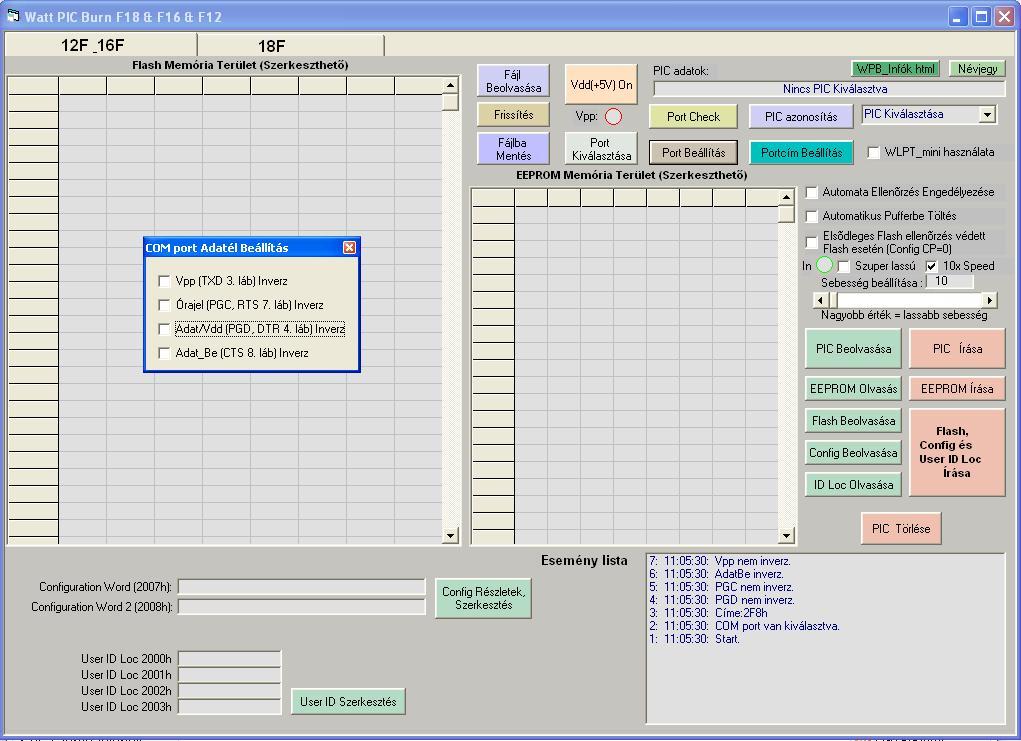The height and width of the screenshot is (741, 1021).
Task: Toggle Elsődleges Flash ellenőrzés checkbox
Action: (x=811, y=242)
